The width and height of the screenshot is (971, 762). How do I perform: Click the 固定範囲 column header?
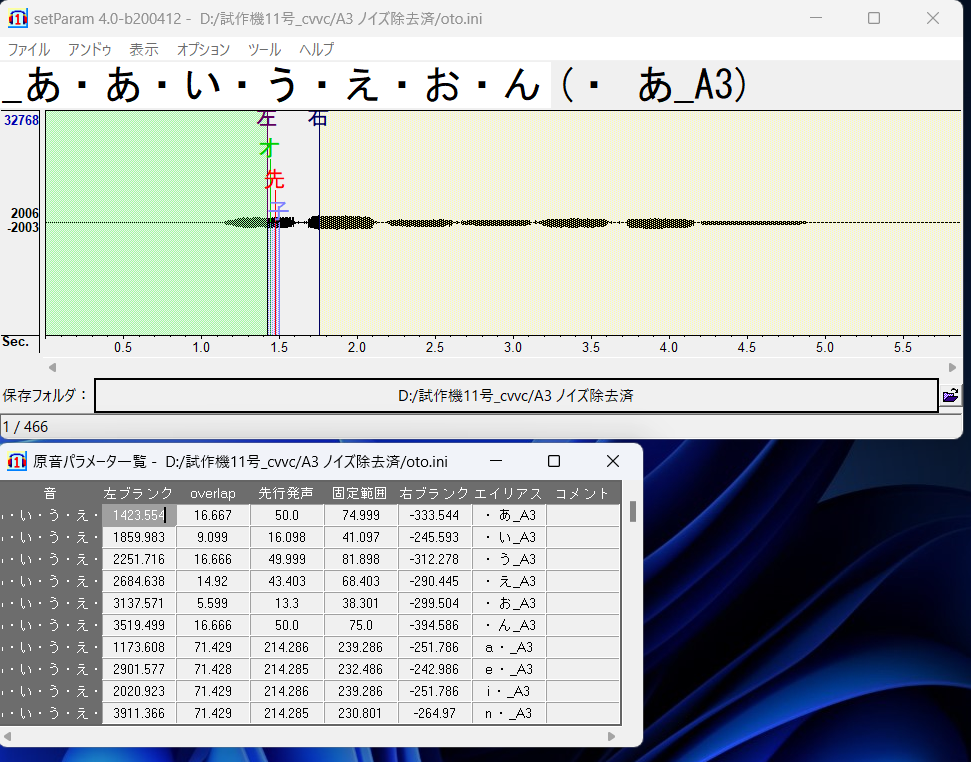pyautogui.click(x=360, y=493)
